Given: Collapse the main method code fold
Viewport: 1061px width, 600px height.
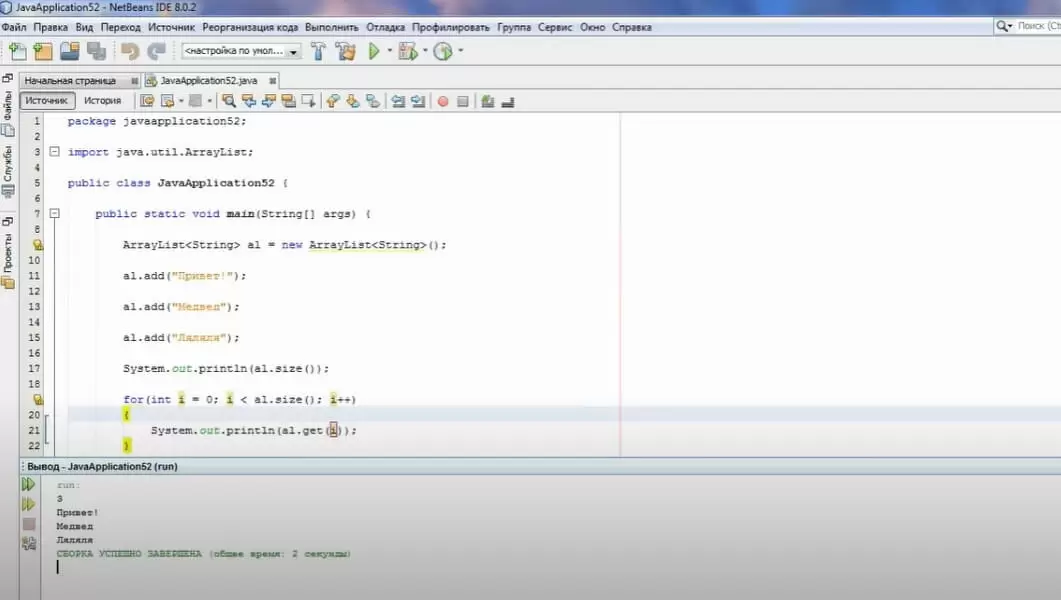Looking at the screenshot, I should pos(54,213).
